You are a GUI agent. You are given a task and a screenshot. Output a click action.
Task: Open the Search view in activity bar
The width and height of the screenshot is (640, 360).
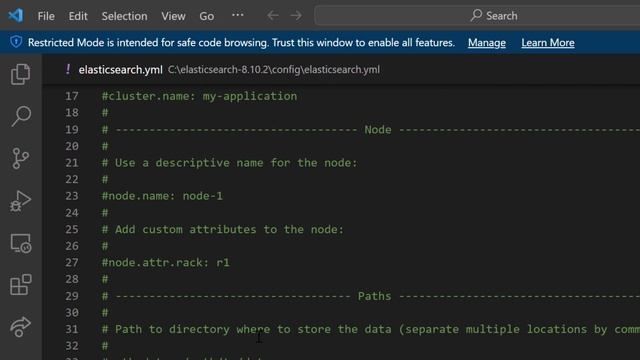click(20, 116)
